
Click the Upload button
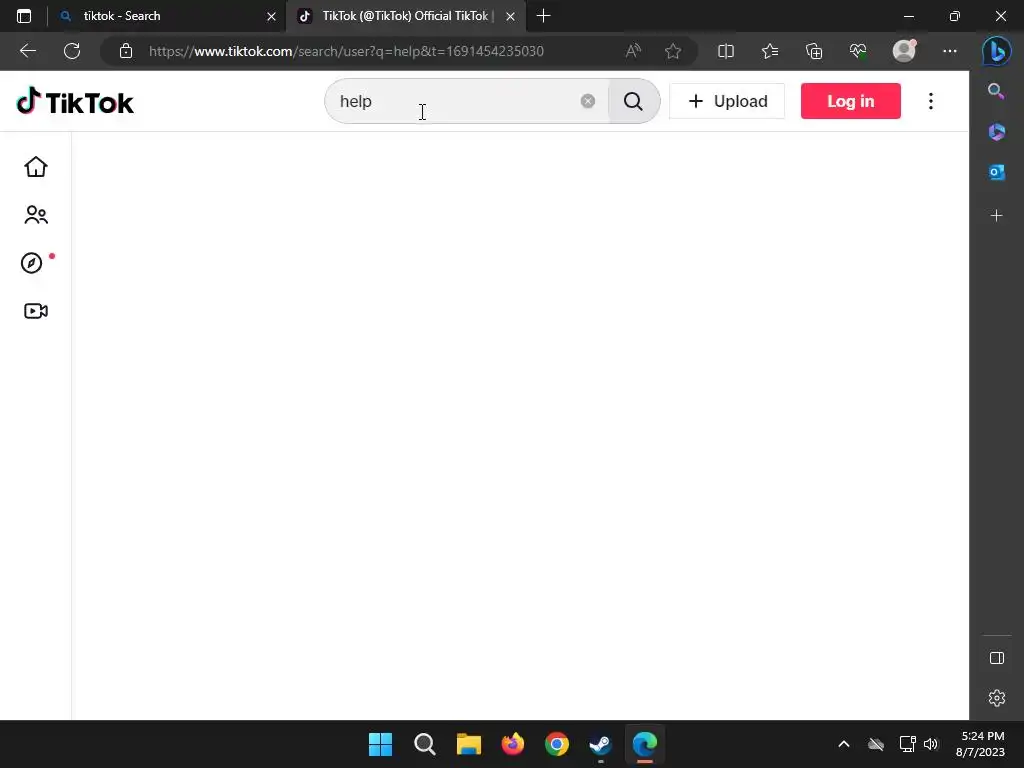727,101
